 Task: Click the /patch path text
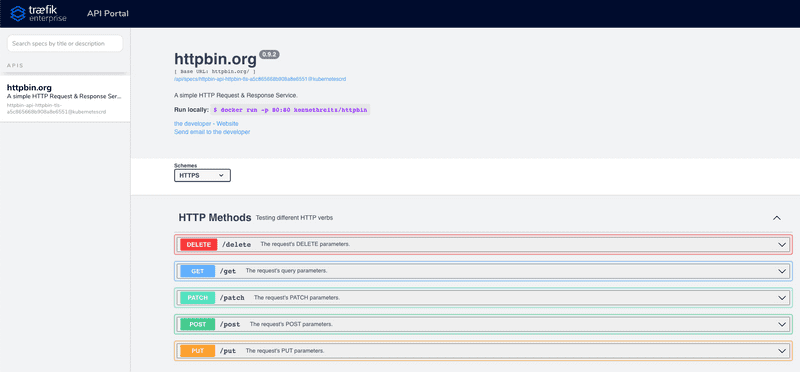click(x=232, y=298)
